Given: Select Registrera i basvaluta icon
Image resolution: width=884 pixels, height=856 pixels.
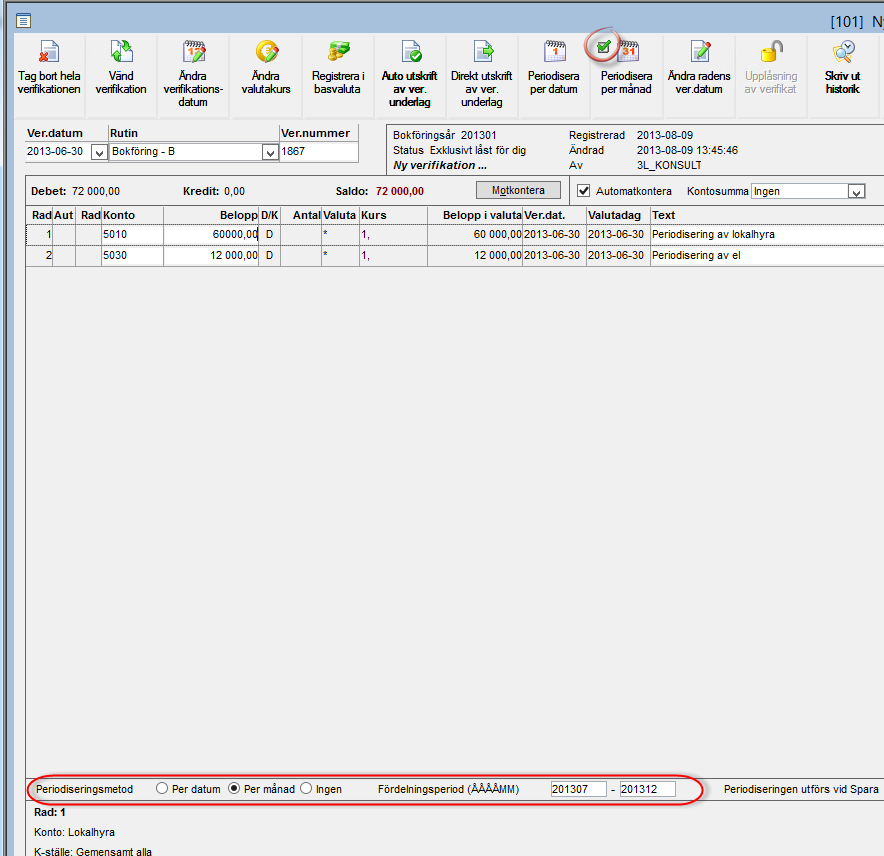Looking at the screenshot, I should coord(338,52).
